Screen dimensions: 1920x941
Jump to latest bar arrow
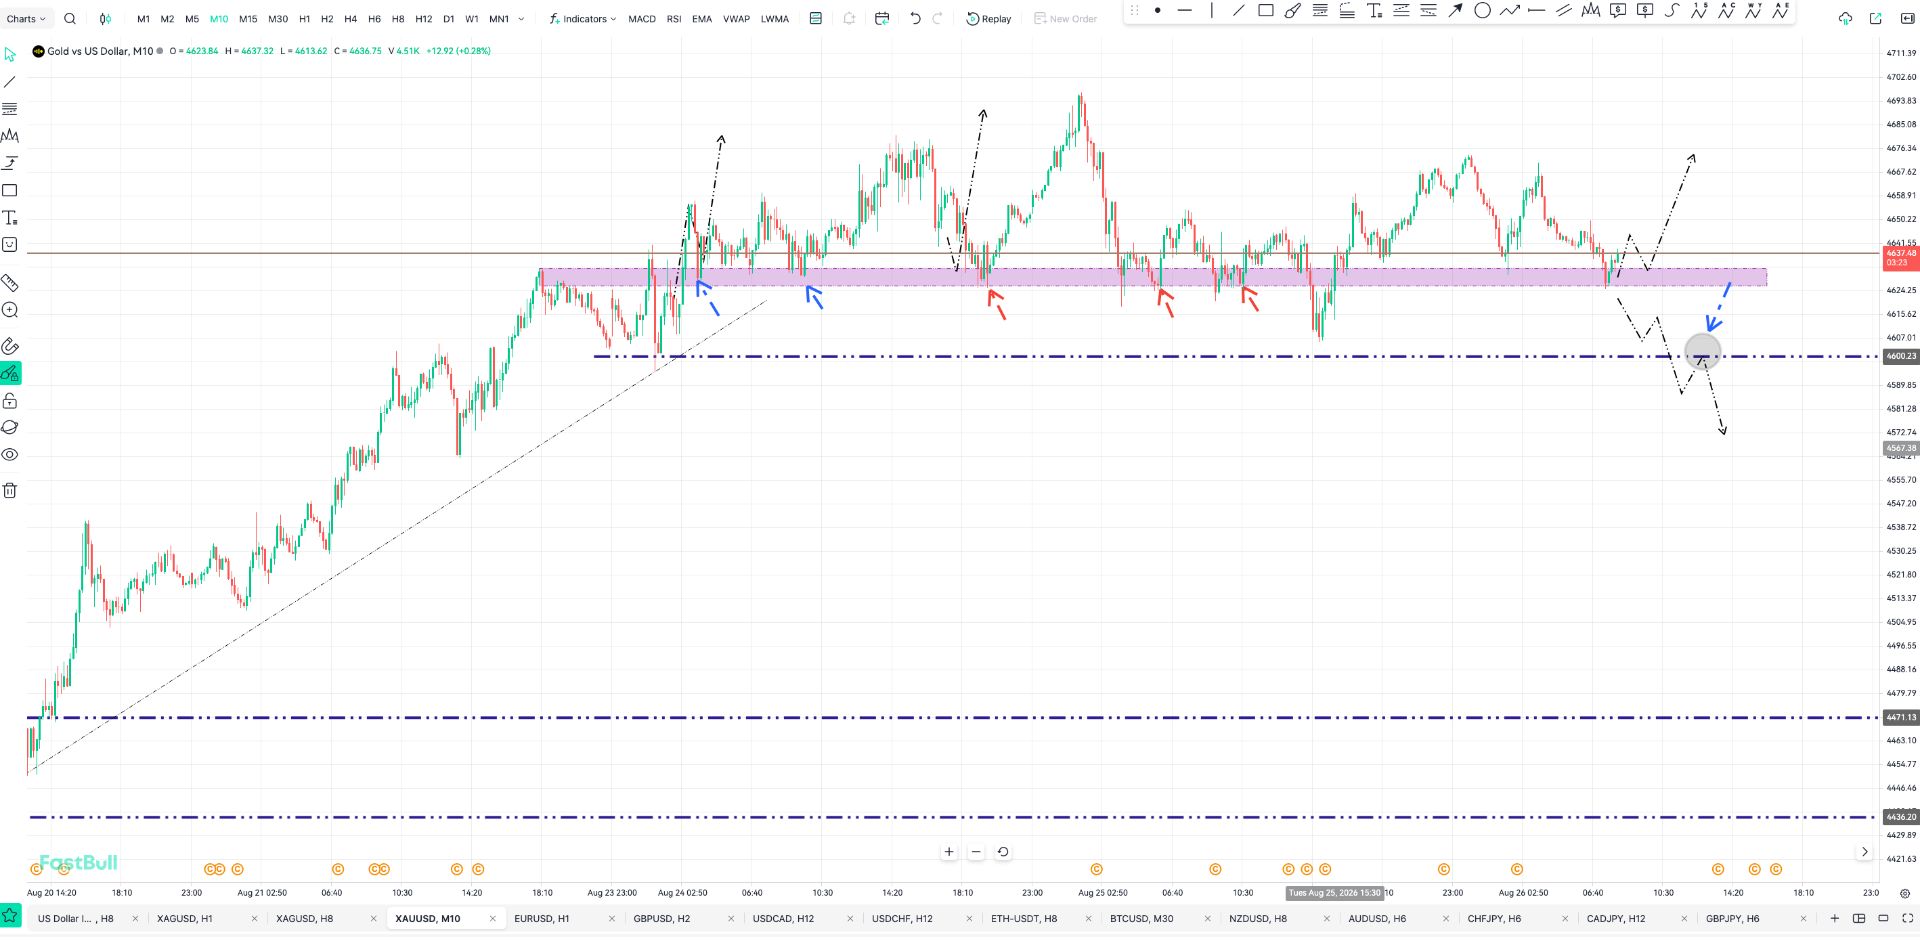(1864, 852)
